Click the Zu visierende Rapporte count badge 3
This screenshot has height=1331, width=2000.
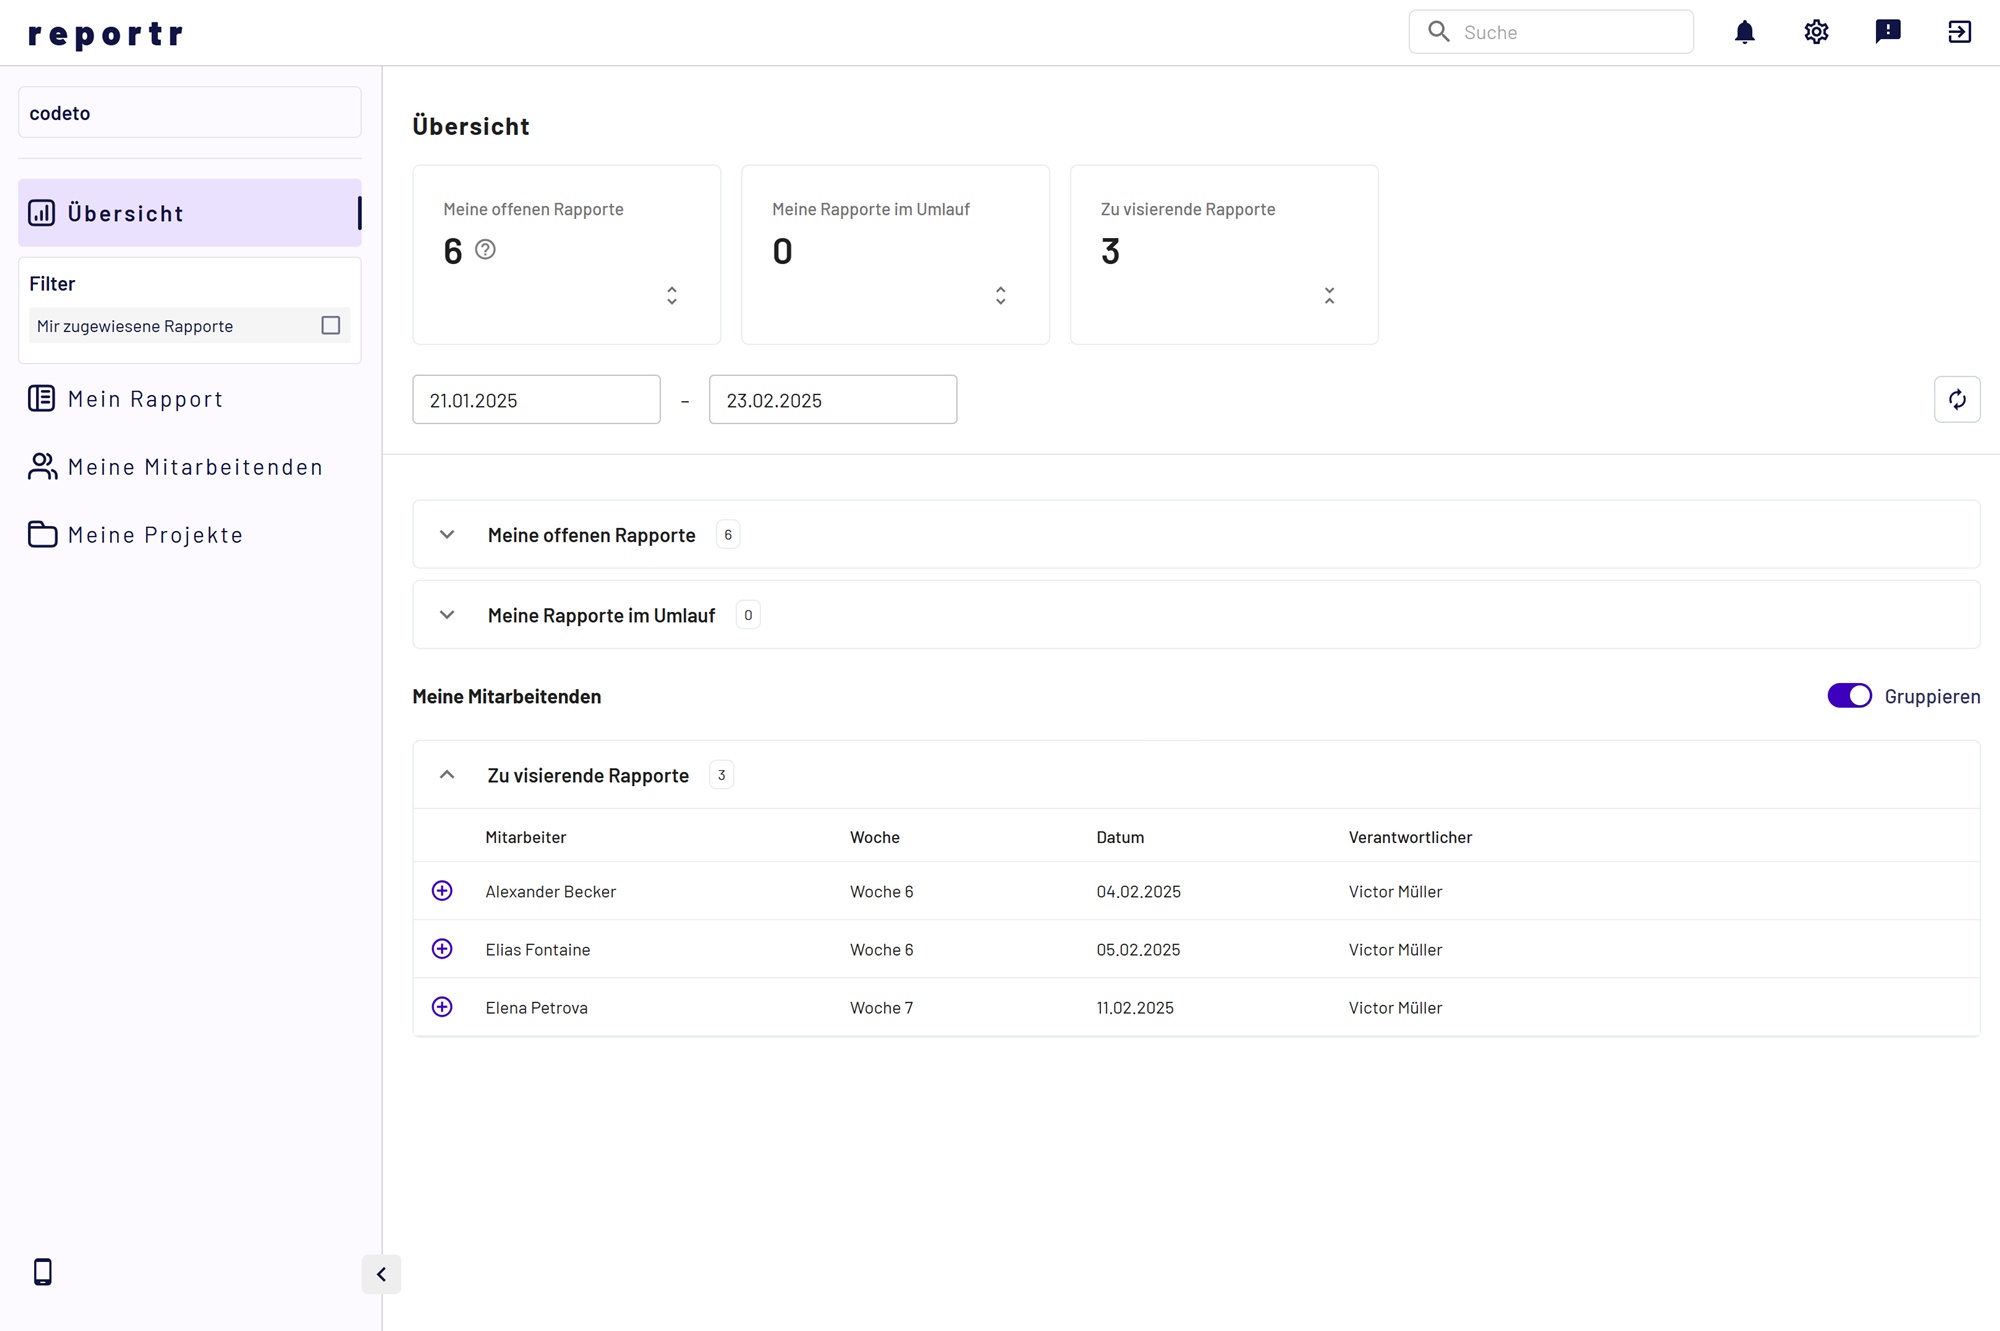tap(721, 775)
